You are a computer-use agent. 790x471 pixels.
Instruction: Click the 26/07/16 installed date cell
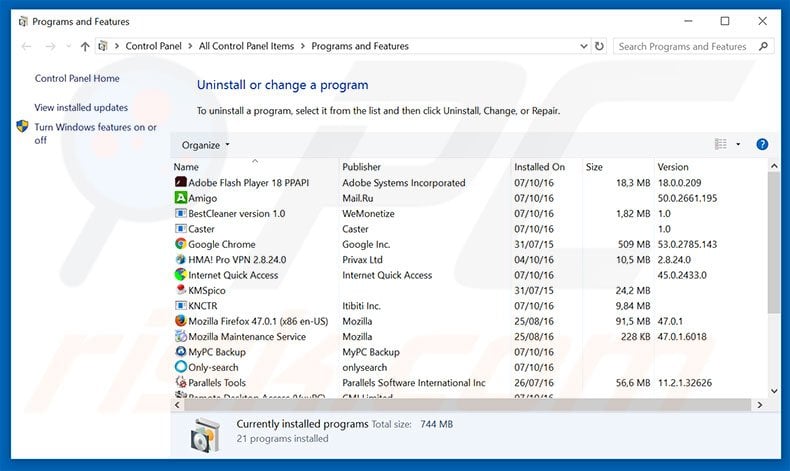coord(534,383)
